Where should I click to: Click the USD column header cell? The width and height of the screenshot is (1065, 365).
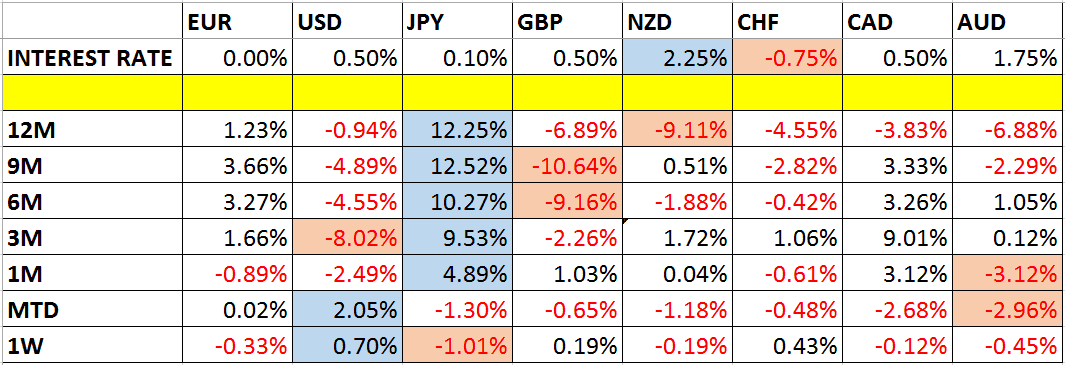tap(348, 22)
